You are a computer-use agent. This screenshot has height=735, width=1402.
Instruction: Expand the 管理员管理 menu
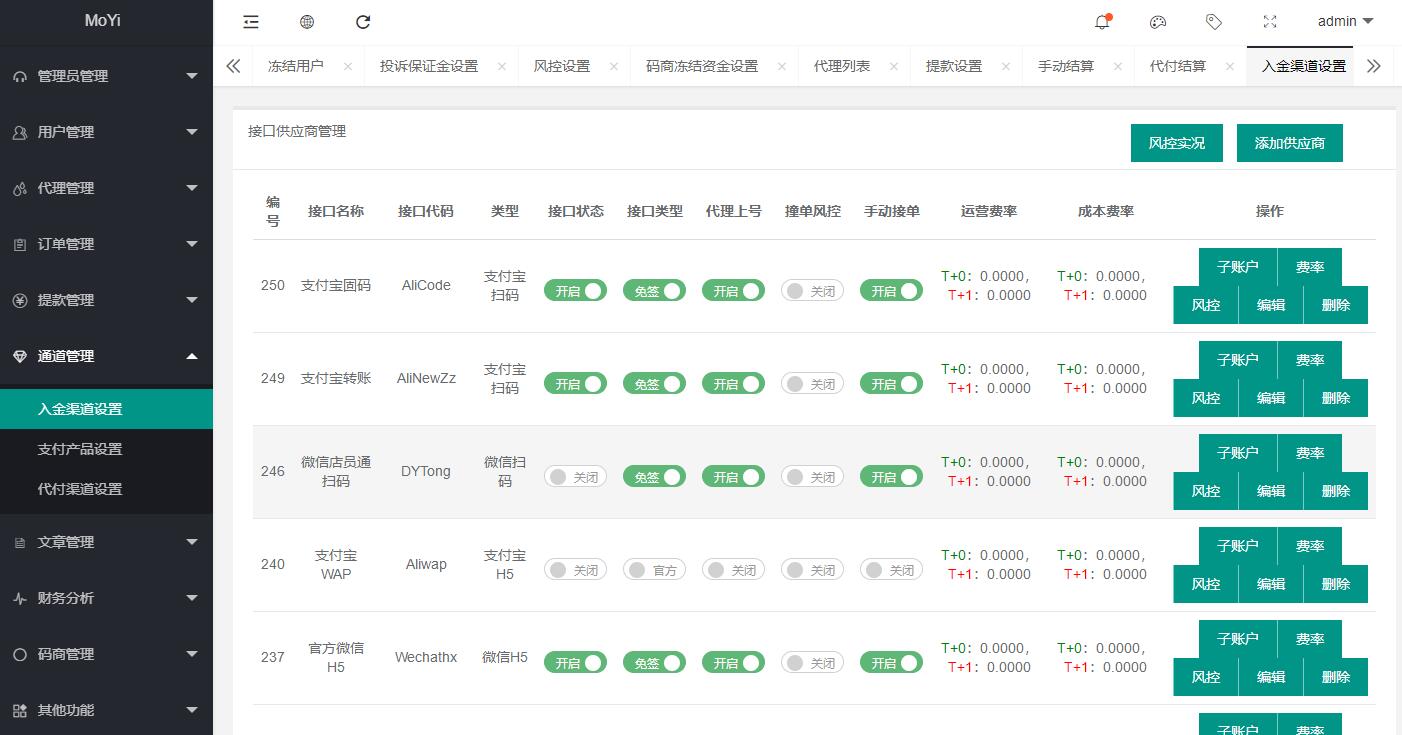click(192, 76)
